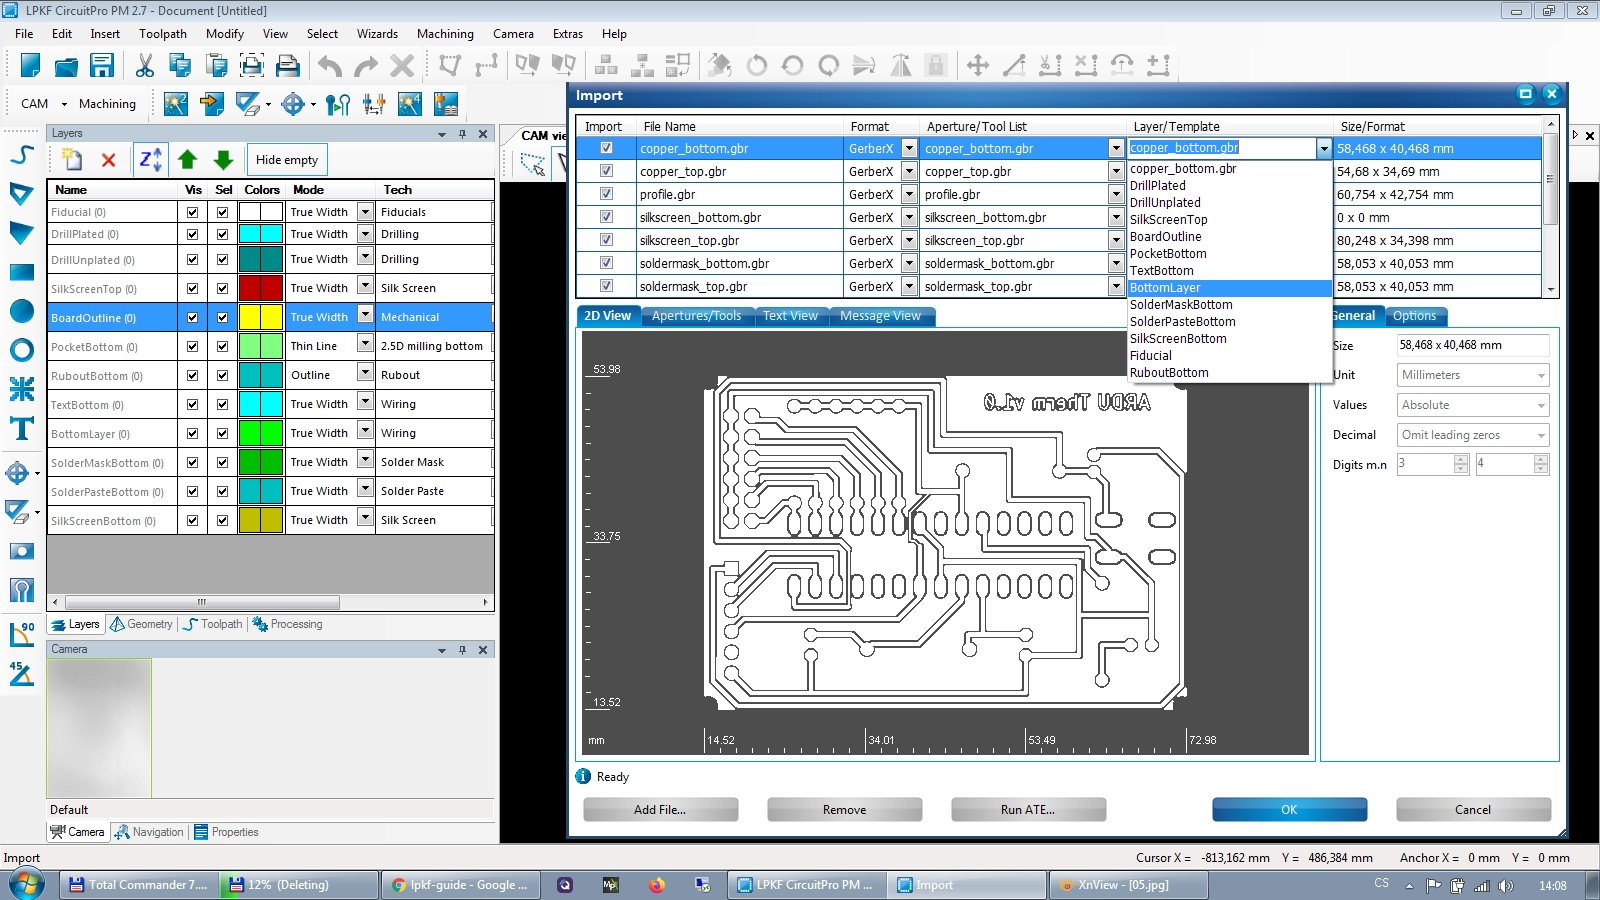Choose BoardOutline from the template list

coord(1230,237)
